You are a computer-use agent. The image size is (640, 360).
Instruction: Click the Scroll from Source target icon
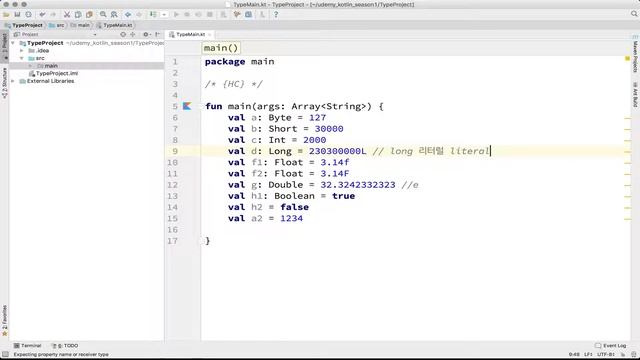point(123,35)
